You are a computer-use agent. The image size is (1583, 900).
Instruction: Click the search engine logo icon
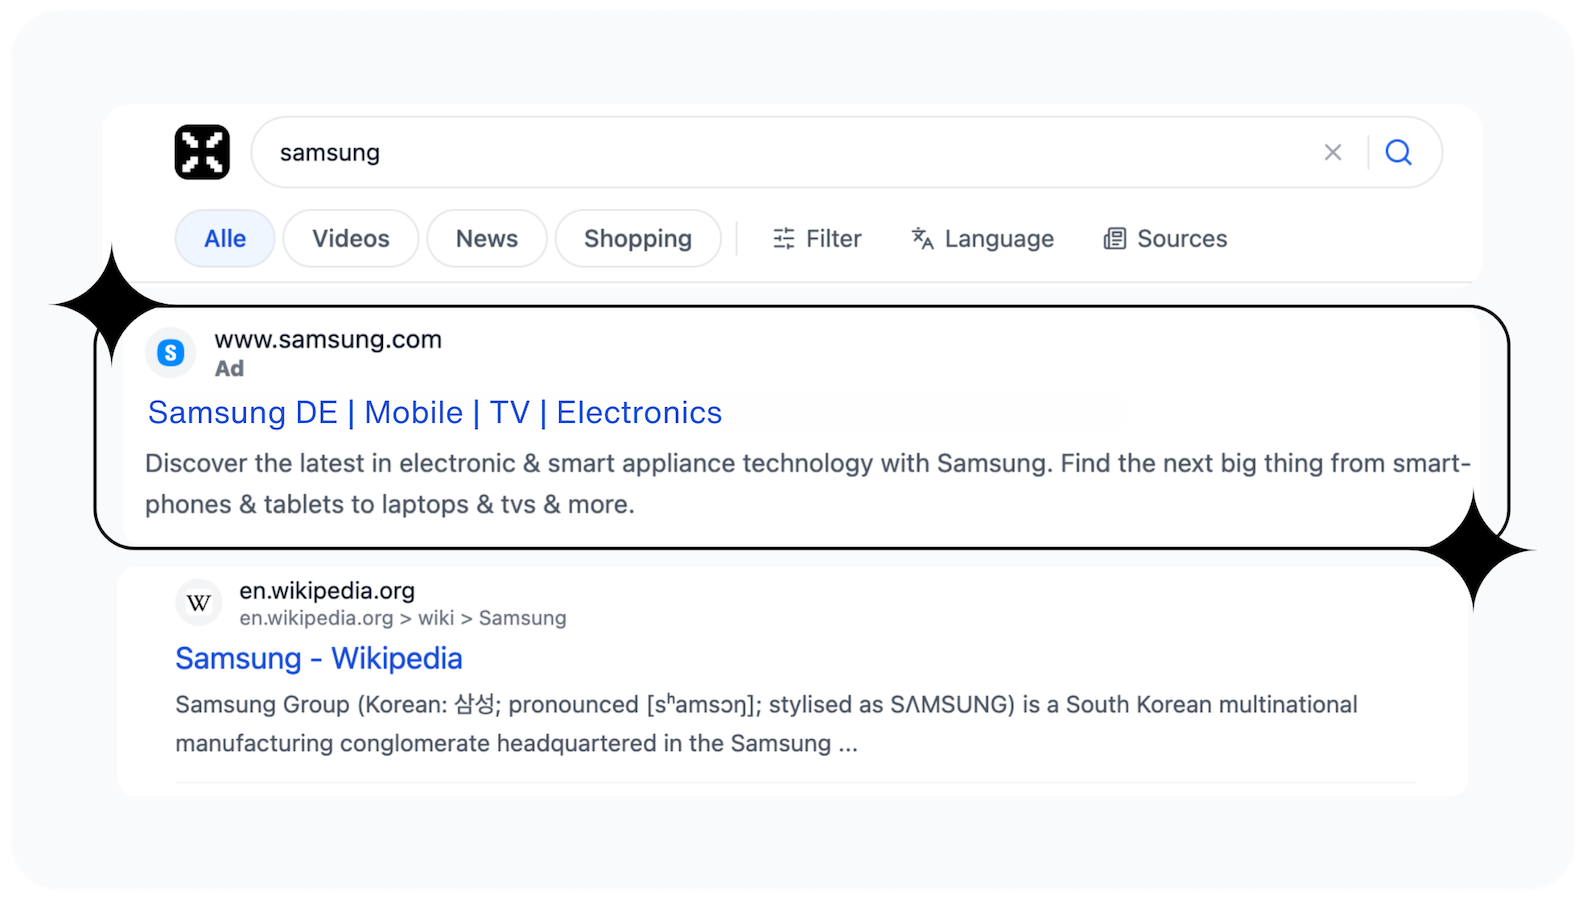[200, 152]
